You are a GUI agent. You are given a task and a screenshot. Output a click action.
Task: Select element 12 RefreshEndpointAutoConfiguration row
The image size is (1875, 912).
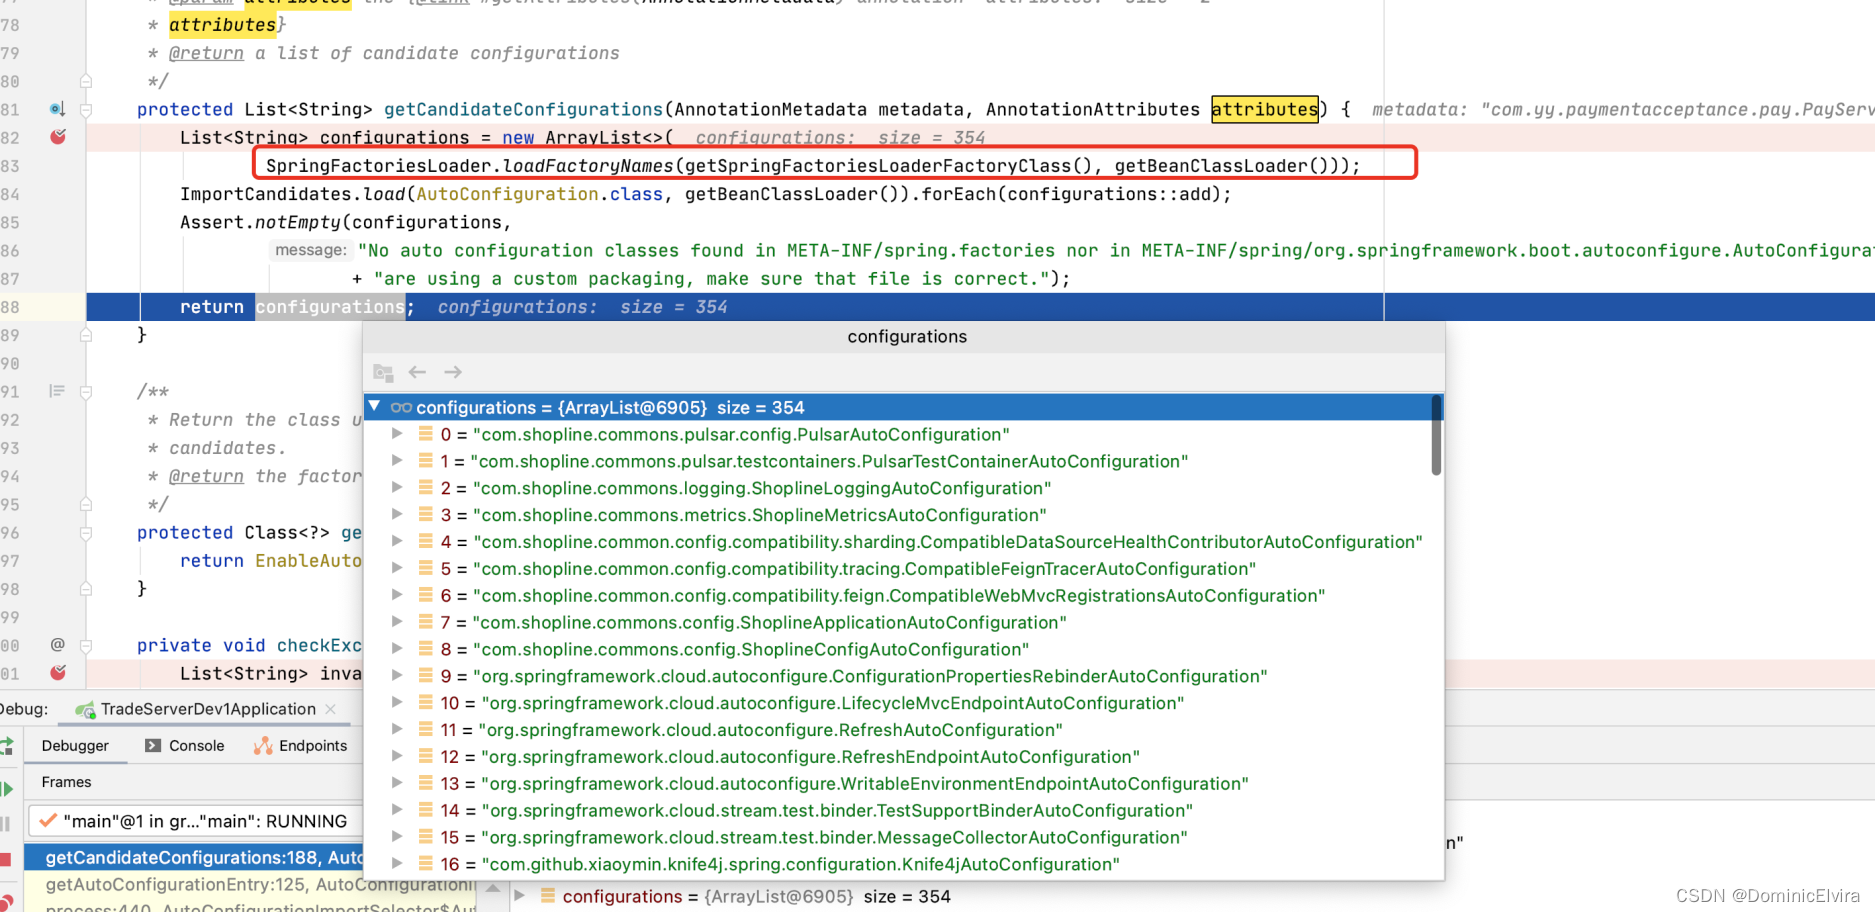tap(898, 757)
